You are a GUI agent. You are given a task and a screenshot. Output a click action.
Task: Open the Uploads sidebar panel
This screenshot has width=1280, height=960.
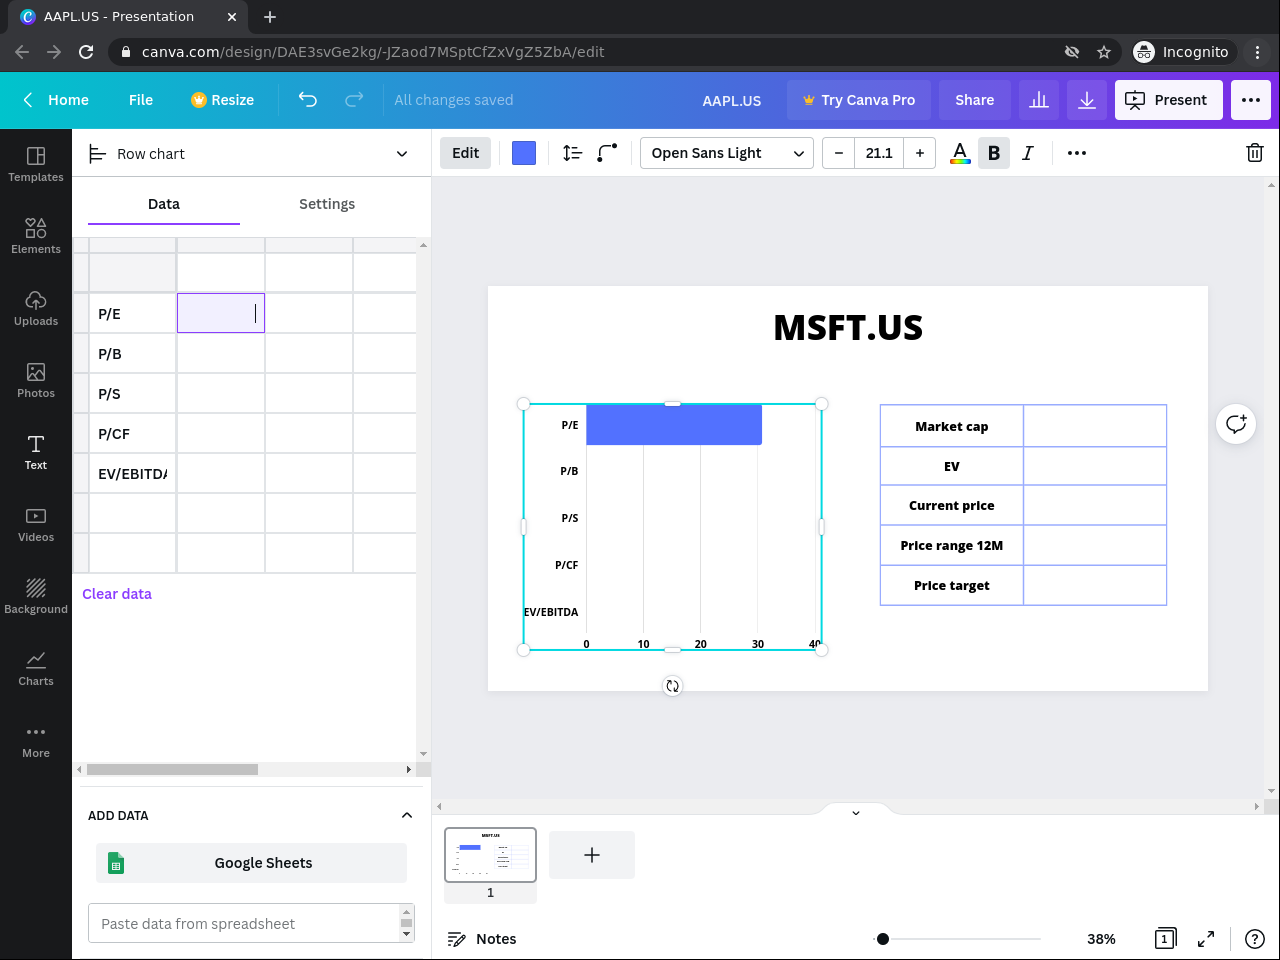point(36,308)
